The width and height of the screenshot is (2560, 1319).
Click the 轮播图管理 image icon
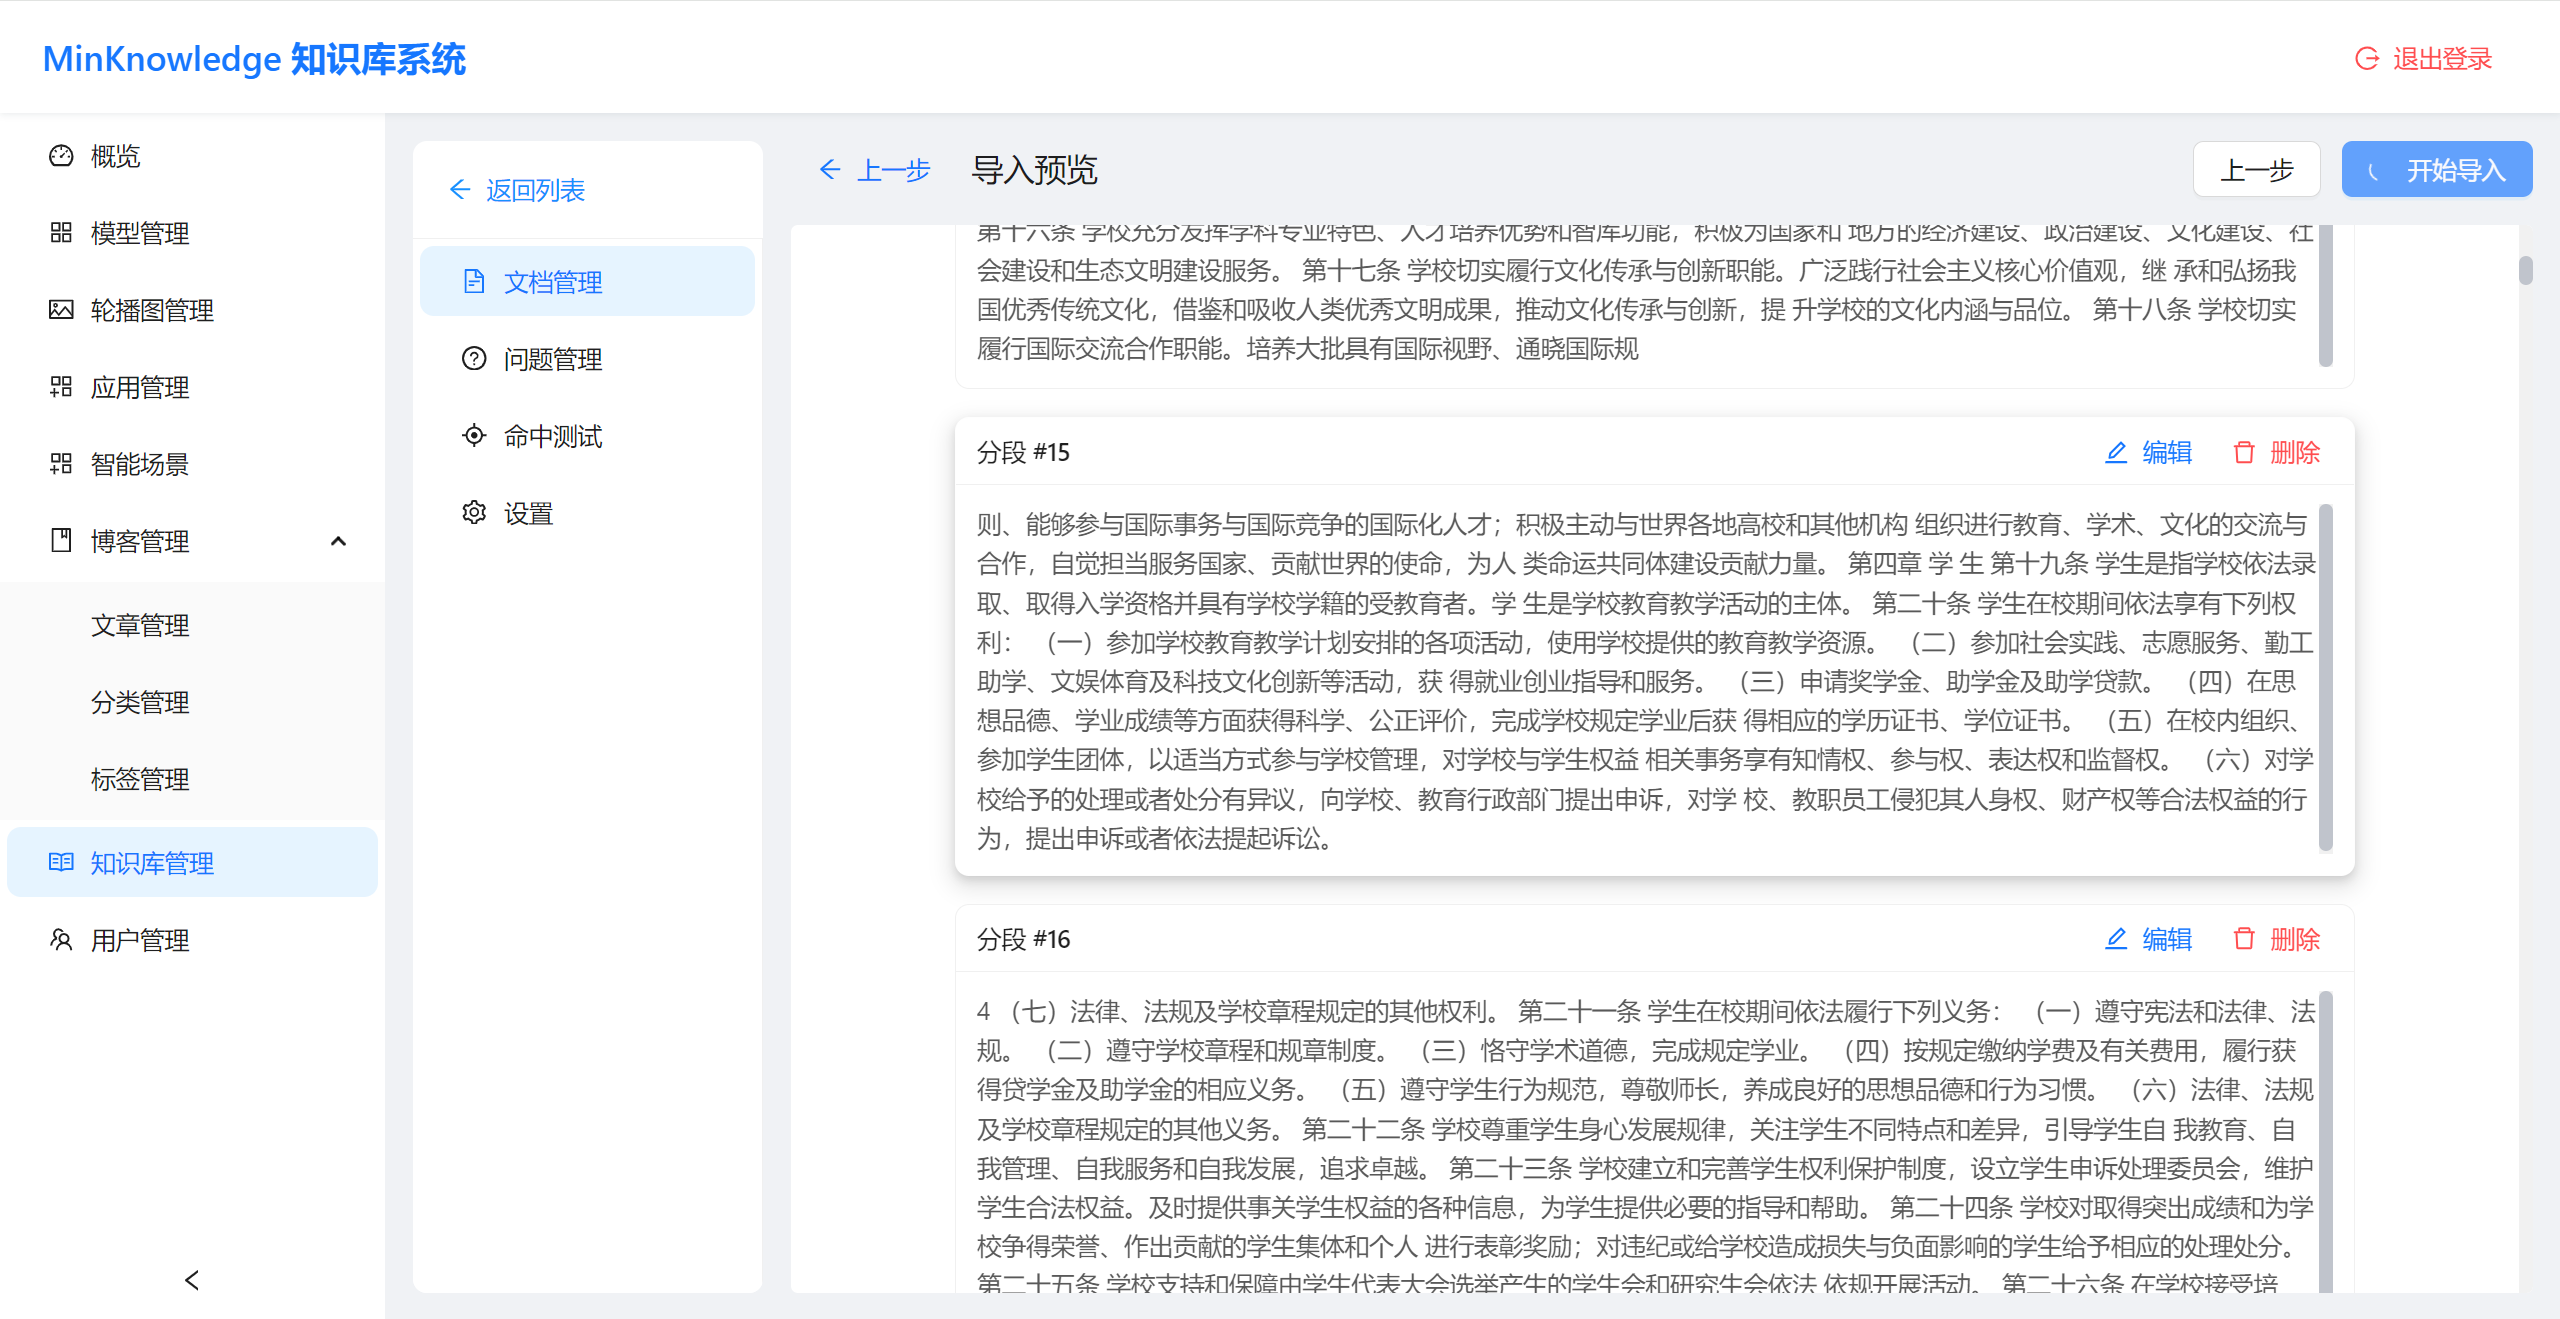pos(61,310)
